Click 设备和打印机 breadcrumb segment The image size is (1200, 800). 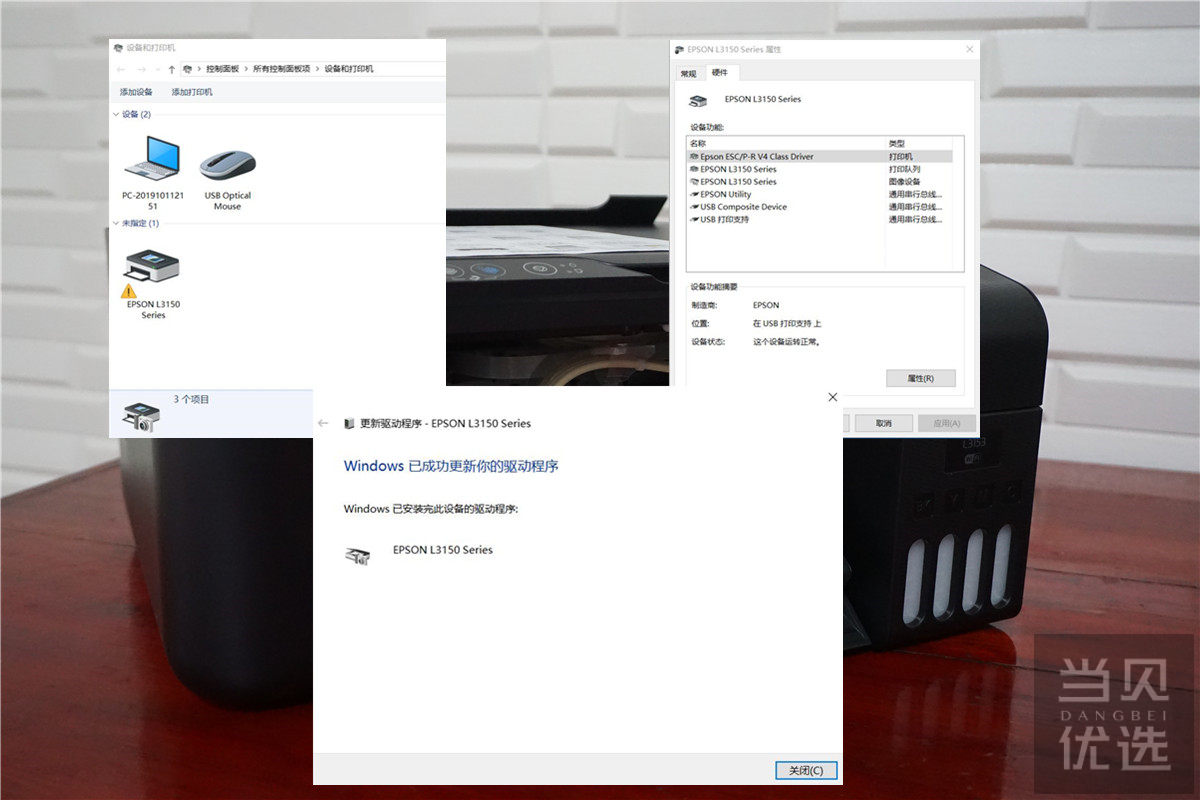point(349,69)
